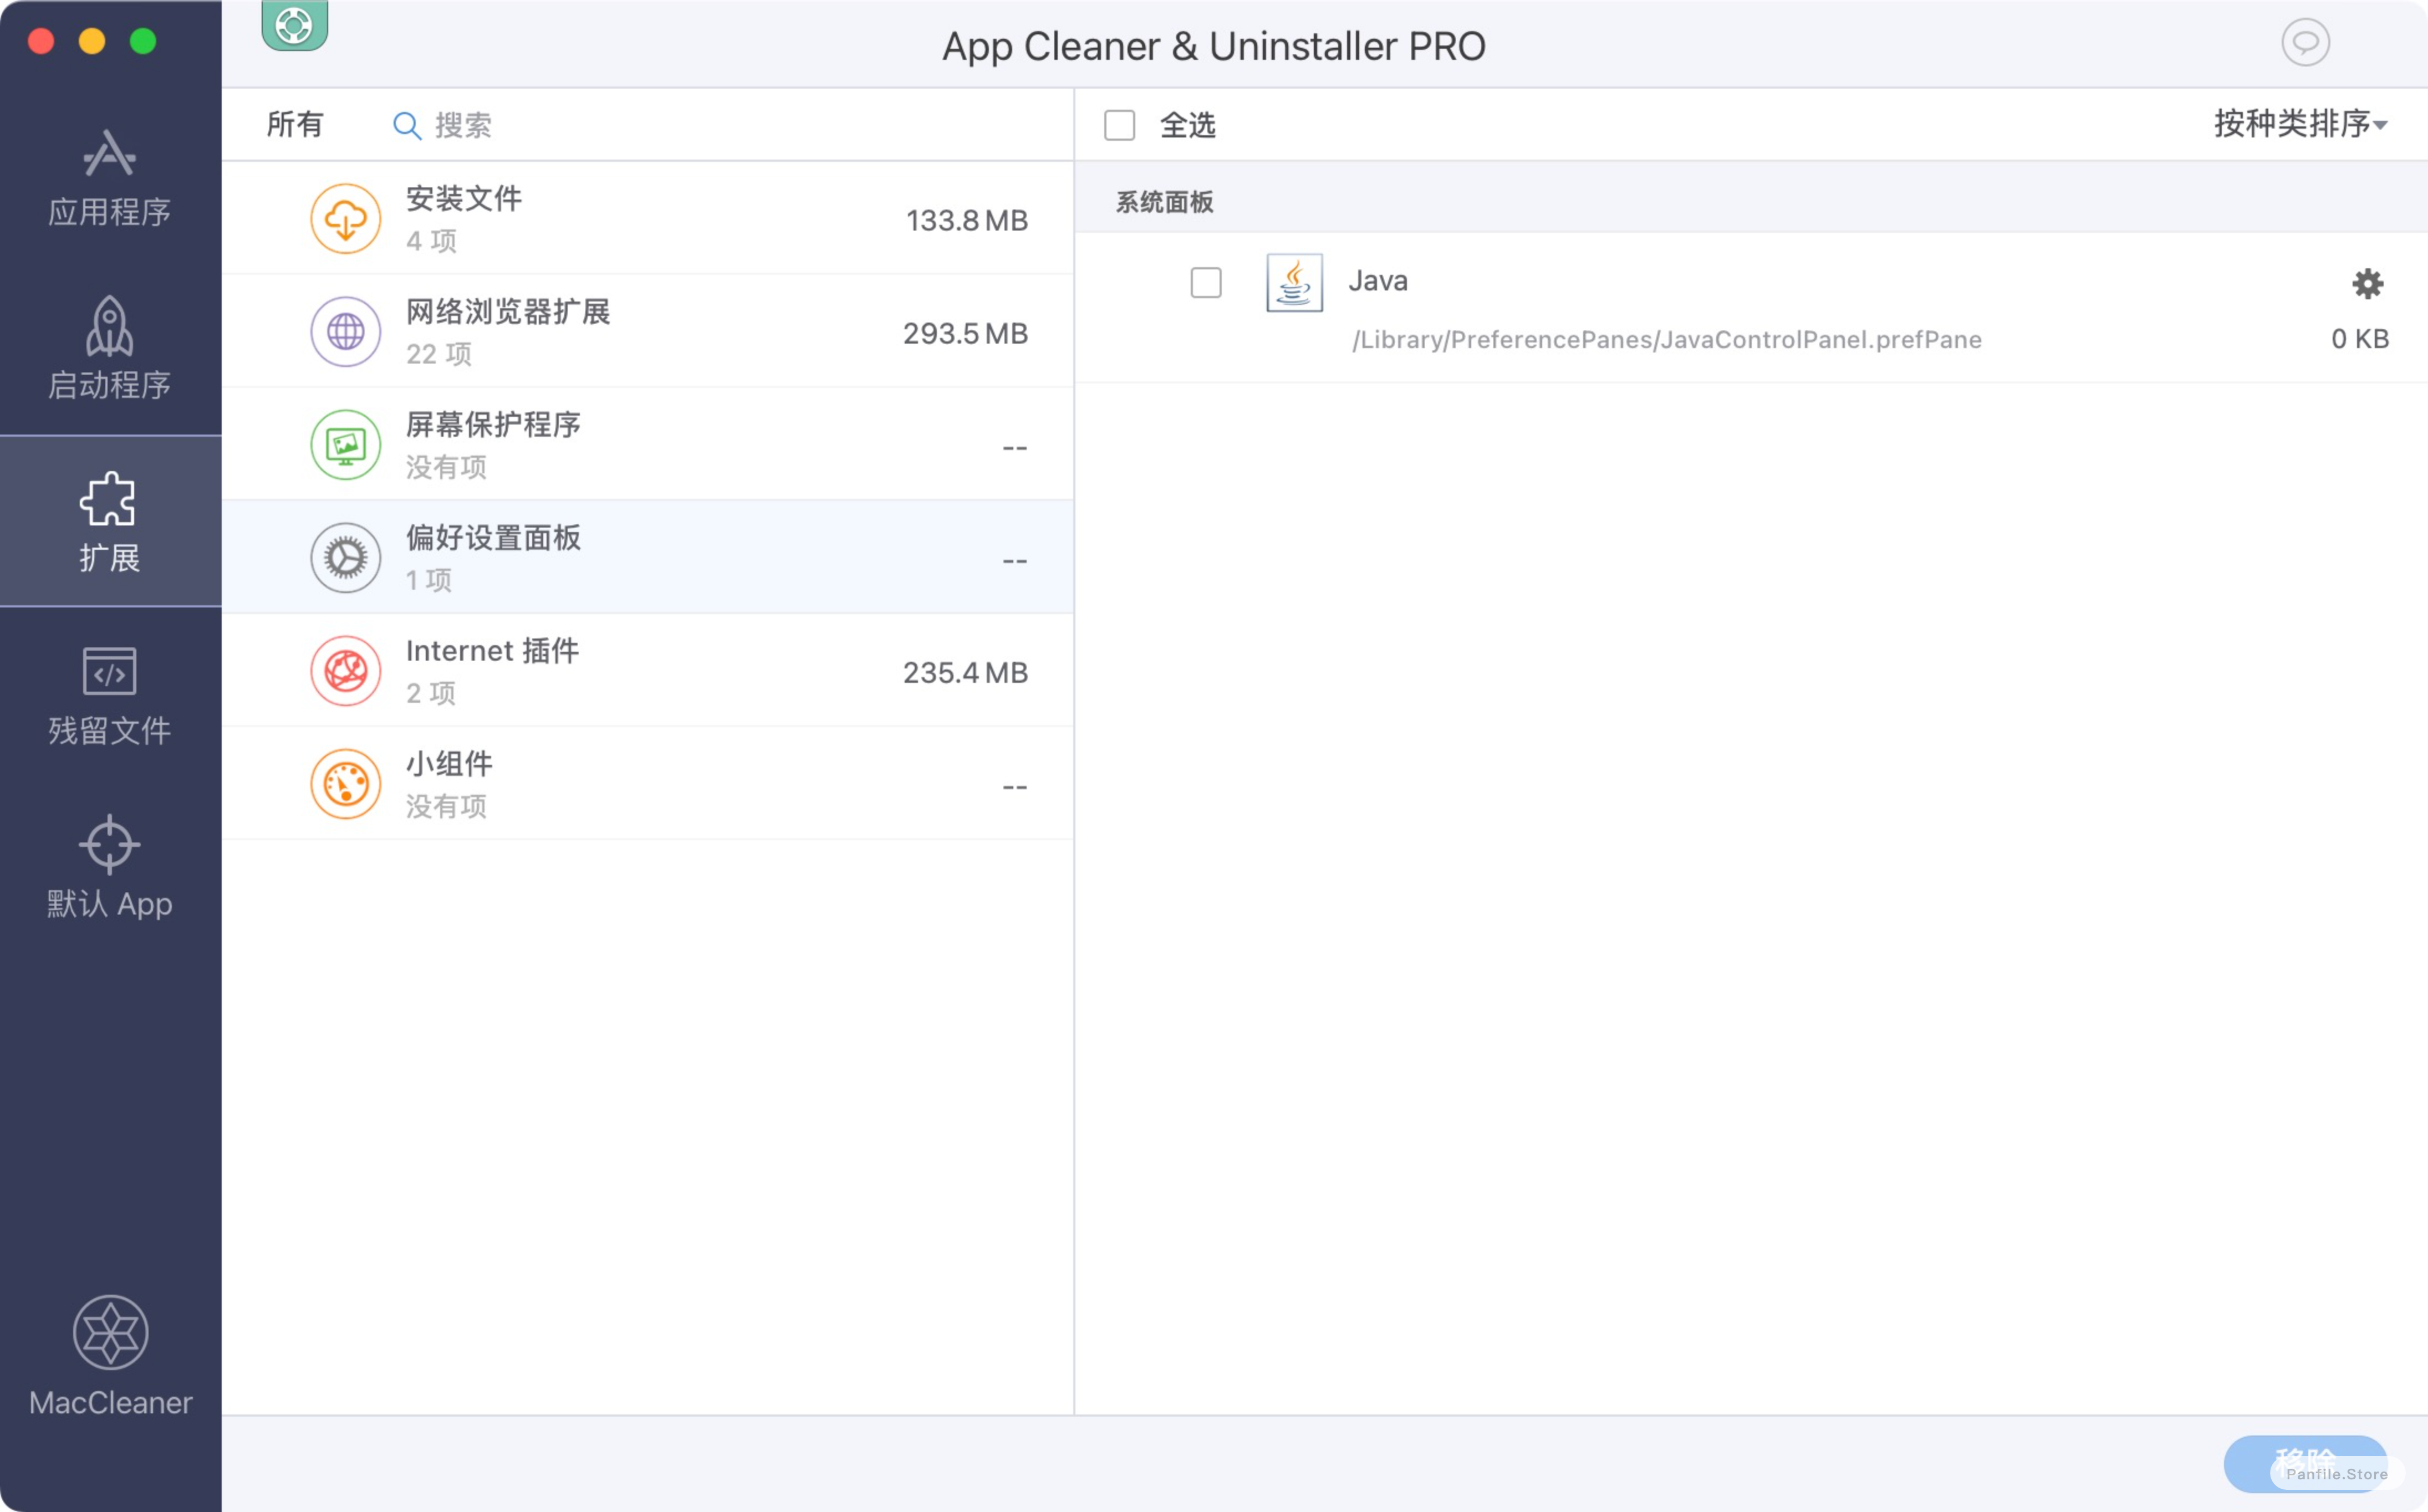Minimize the window with yellow button
The width and height of the screenshot is (2428, 1512).
(92, 41)
